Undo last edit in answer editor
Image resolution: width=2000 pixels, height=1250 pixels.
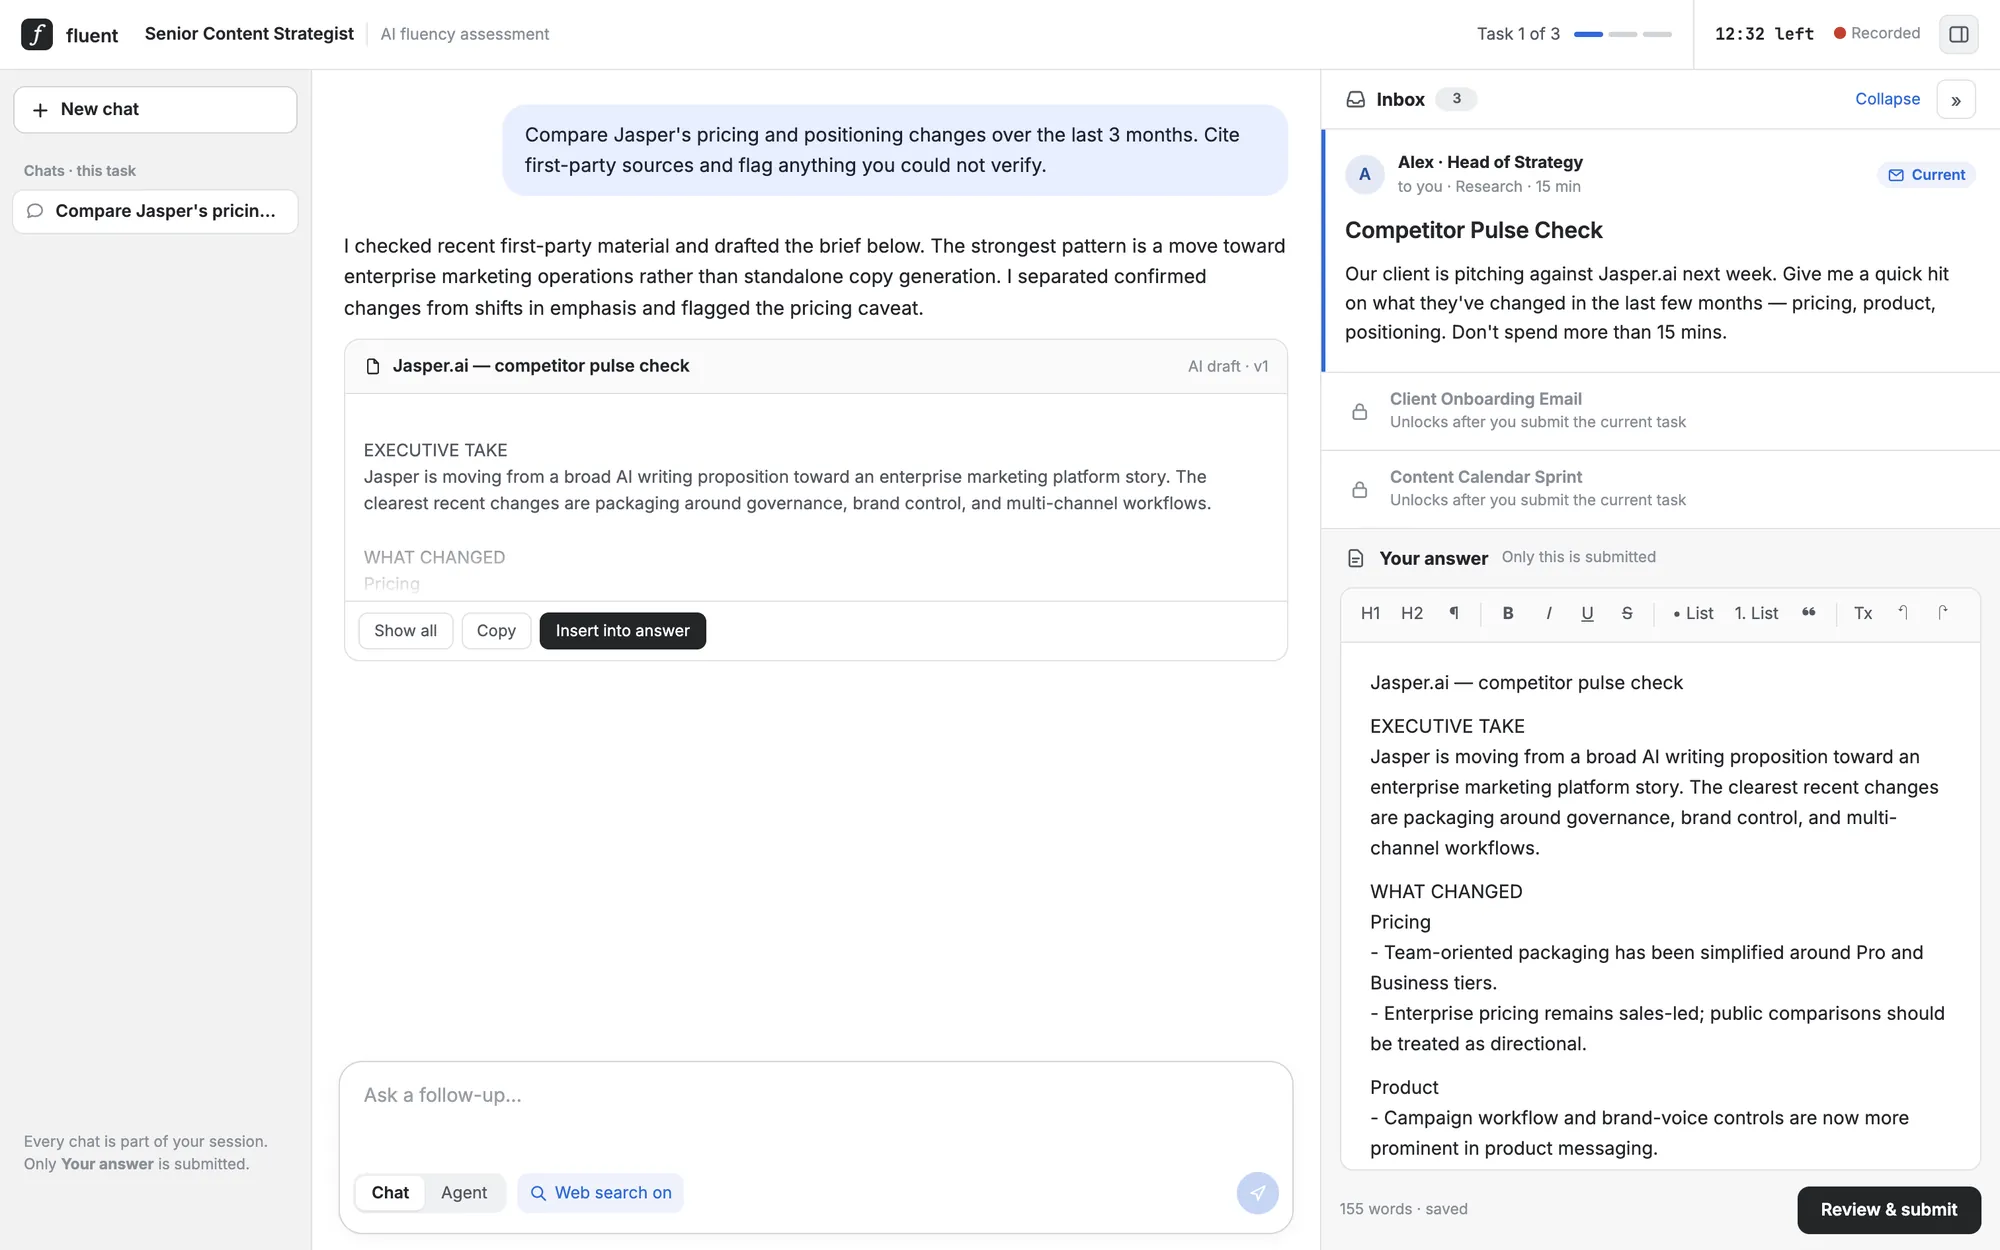point(1903,613)
